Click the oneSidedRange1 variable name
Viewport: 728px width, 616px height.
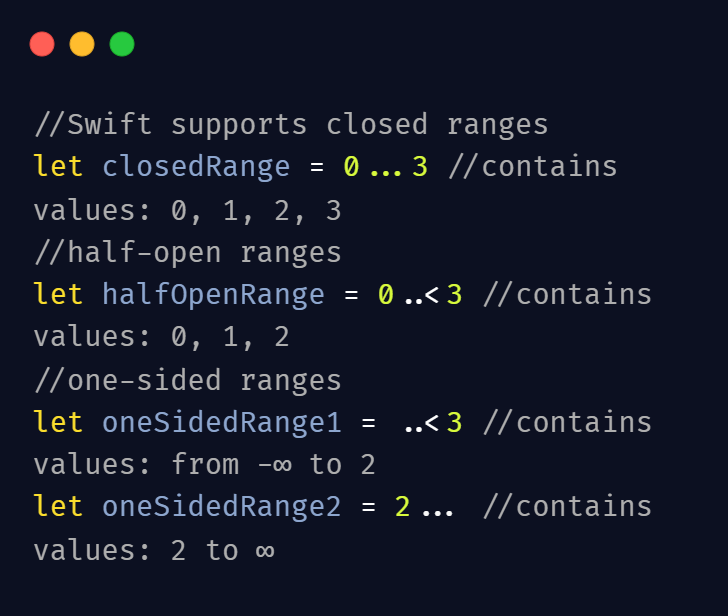click(x=222, y=422)
